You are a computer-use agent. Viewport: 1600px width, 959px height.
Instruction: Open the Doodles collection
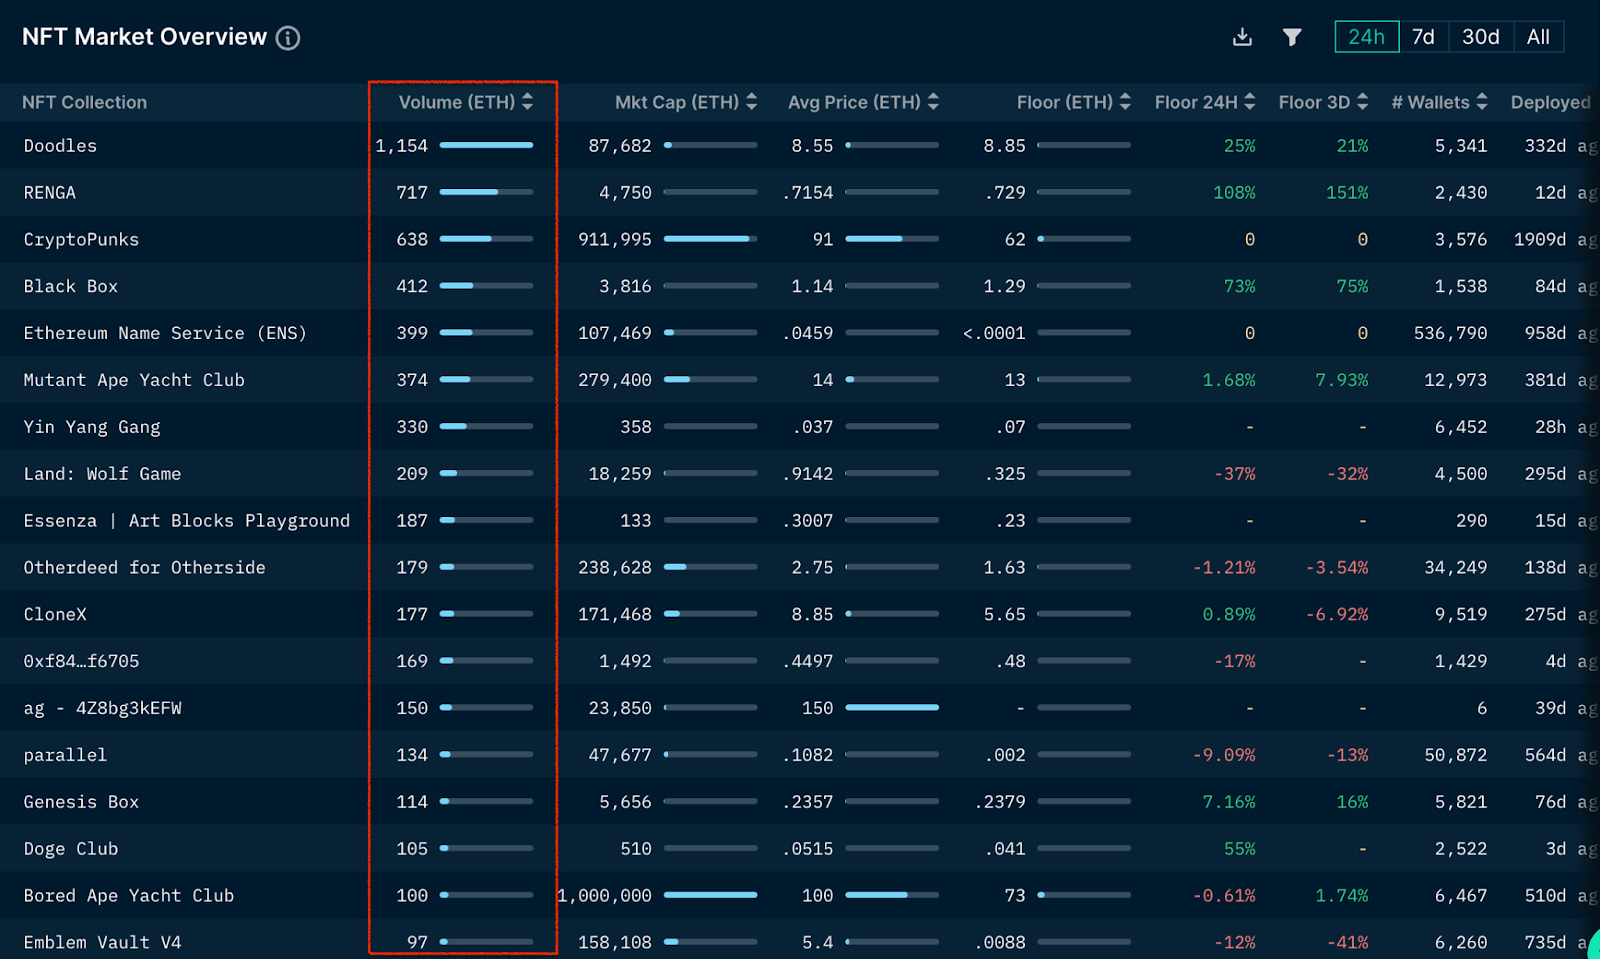pos(60,146)
